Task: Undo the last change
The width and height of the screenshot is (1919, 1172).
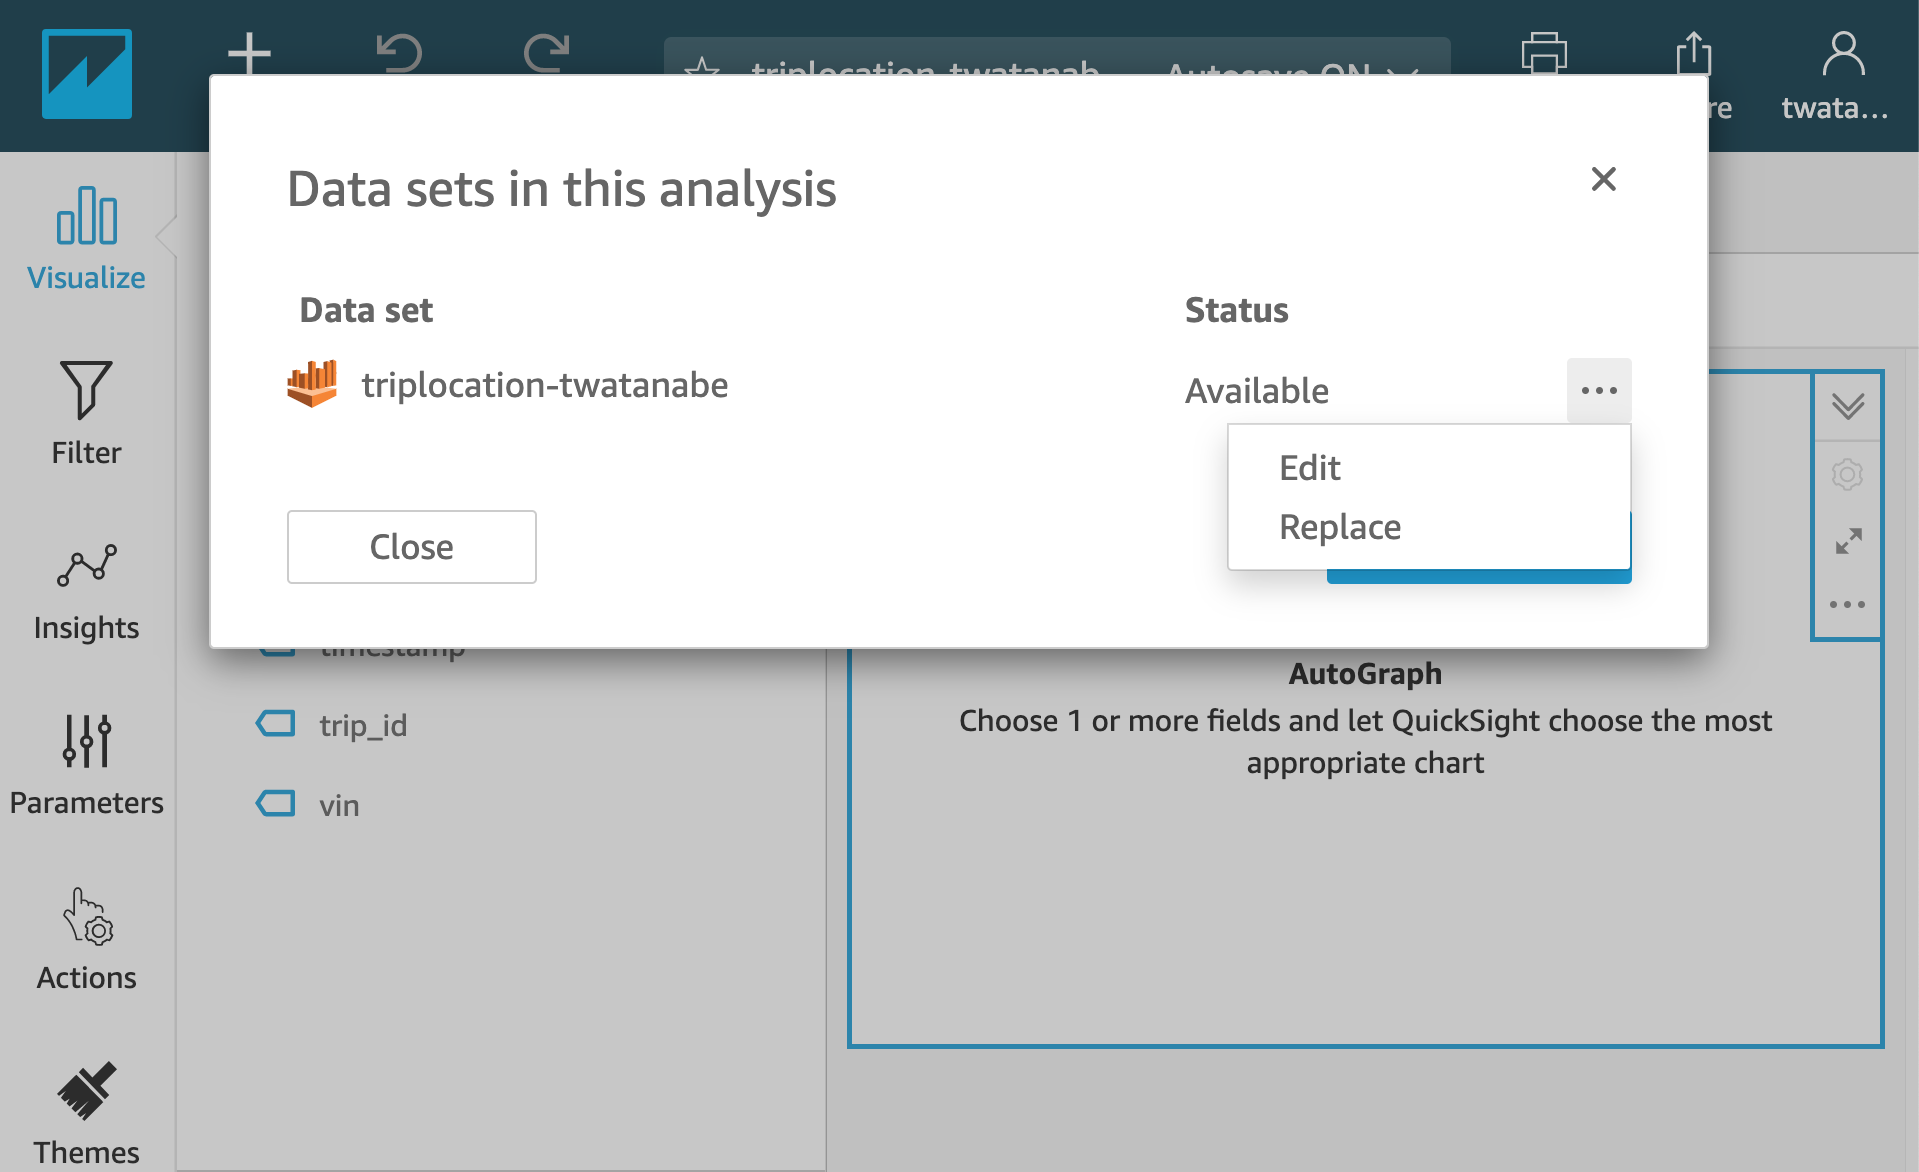Action: [399, 54]
